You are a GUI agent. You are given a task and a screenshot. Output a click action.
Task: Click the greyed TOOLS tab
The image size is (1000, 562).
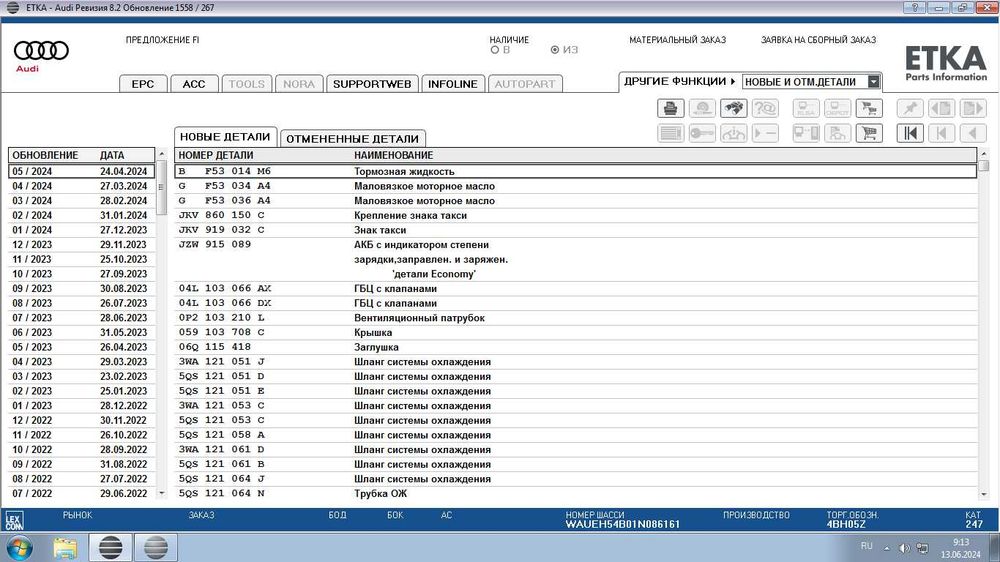tap(246, 84)
